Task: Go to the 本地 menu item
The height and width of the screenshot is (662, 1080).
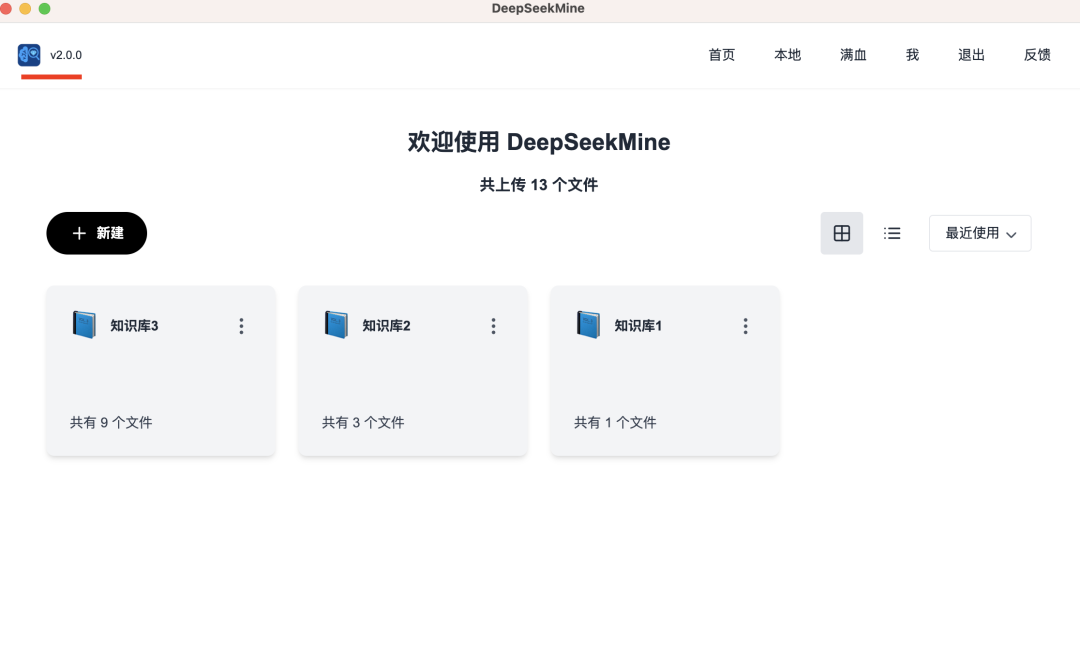Action: click(x=787, y=55)
